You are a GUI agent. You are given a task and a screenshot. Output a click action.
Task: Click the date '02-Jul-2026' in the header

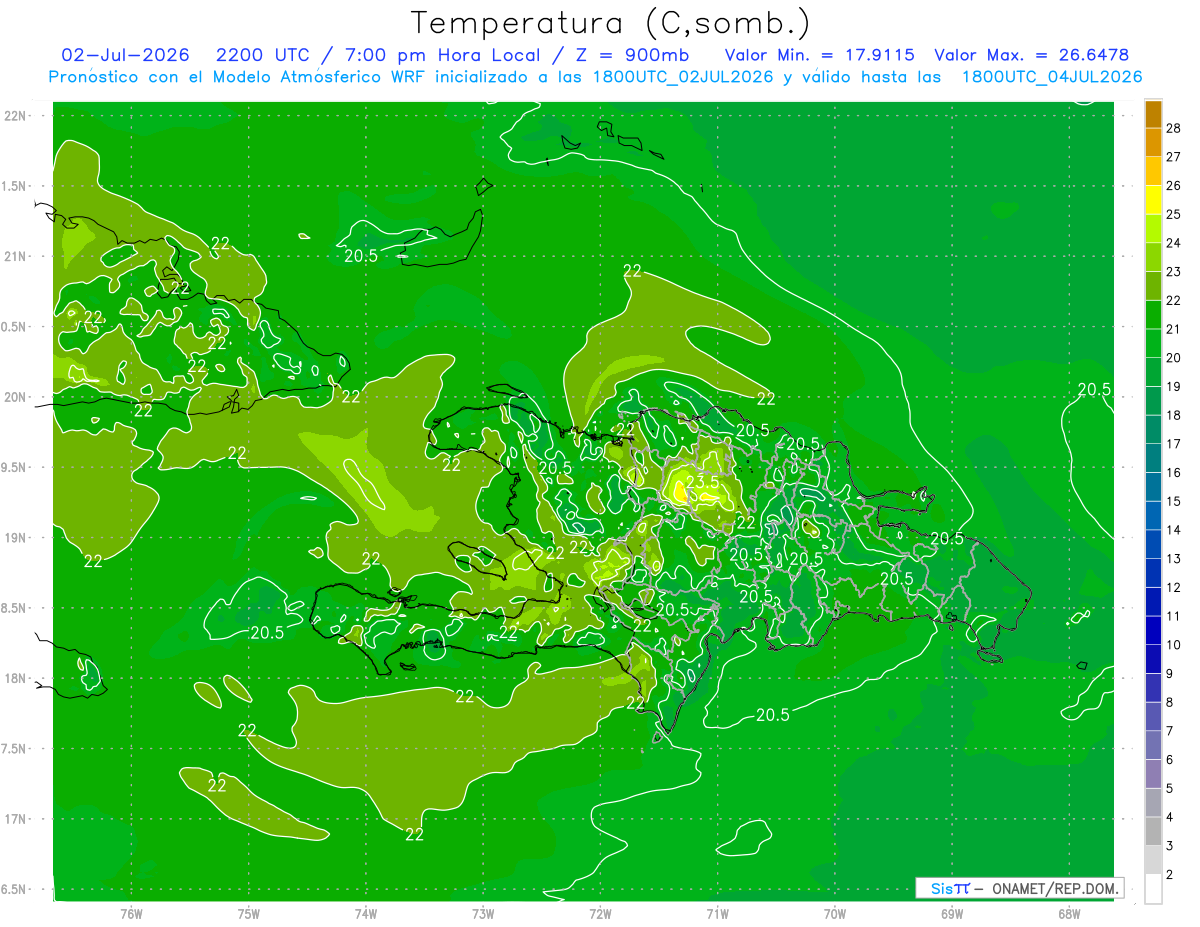click(x=125, y=55)
